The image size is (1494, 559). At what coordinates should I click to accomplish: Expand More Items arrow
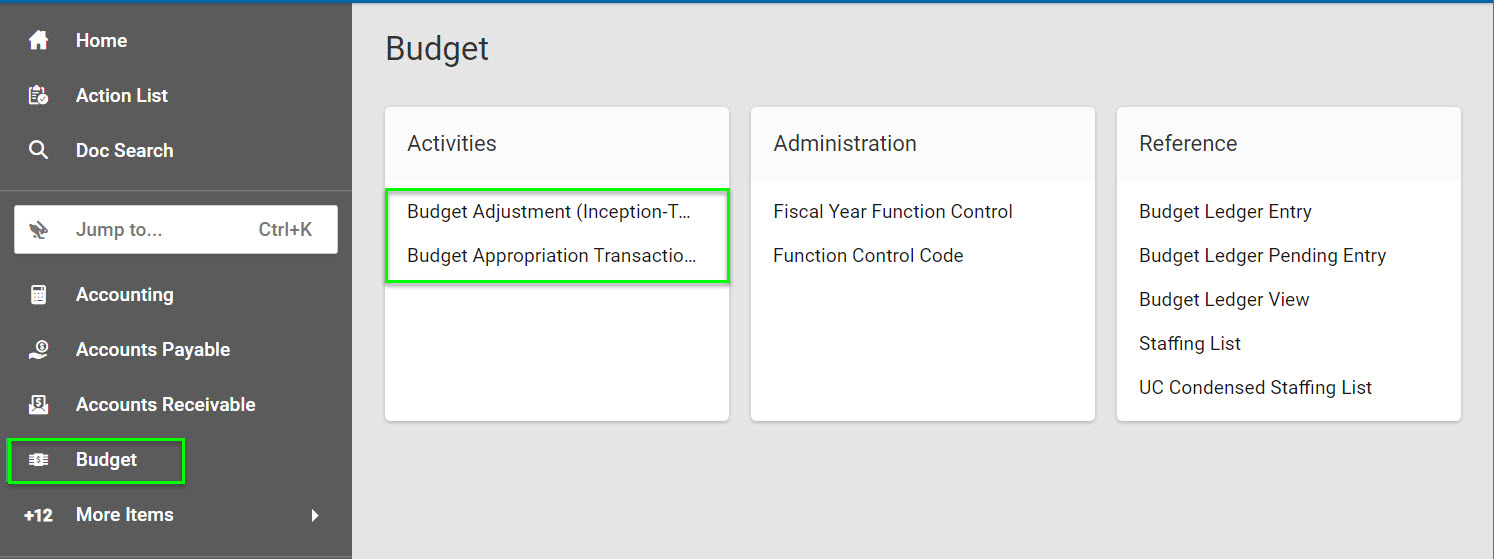315,515
